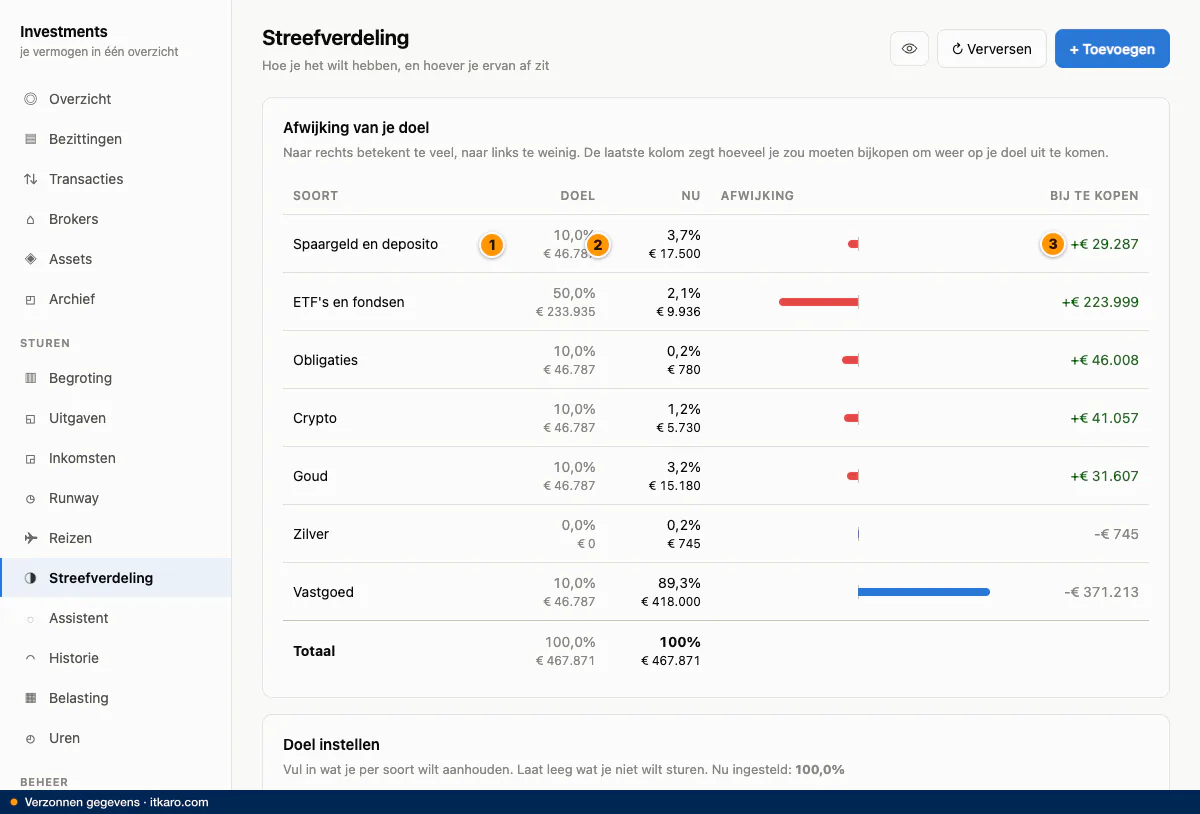1200x814 pixels.
Task: Open the Assistent menu item
Action: point(115,618)
